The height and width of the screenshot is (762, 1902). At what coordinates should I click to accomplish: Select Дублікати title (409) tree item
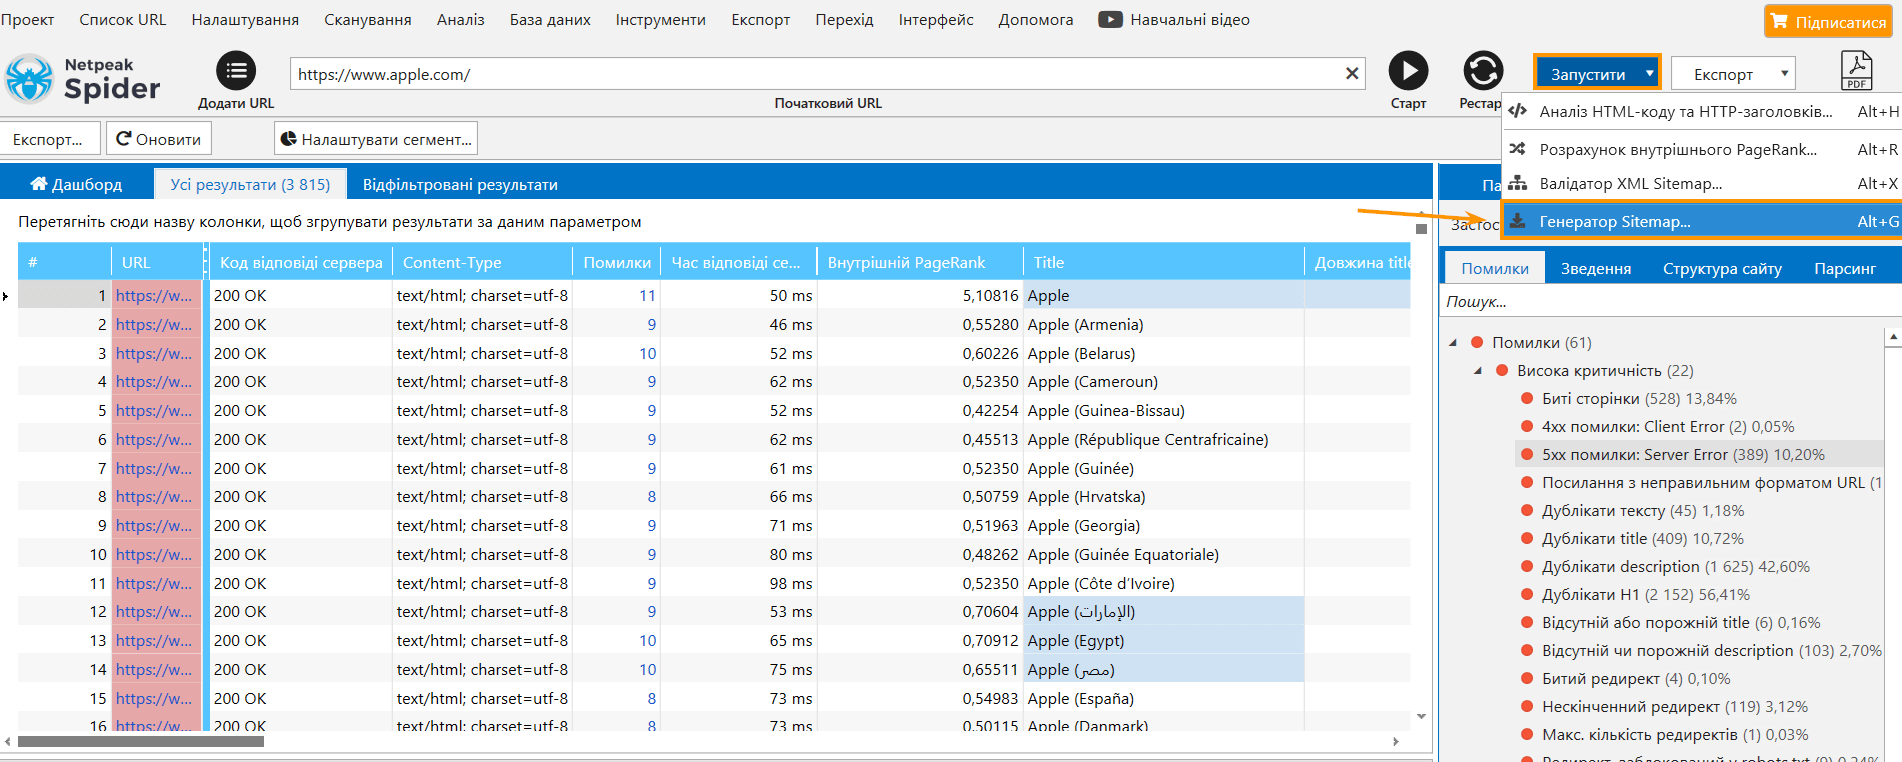(1642, 538)
